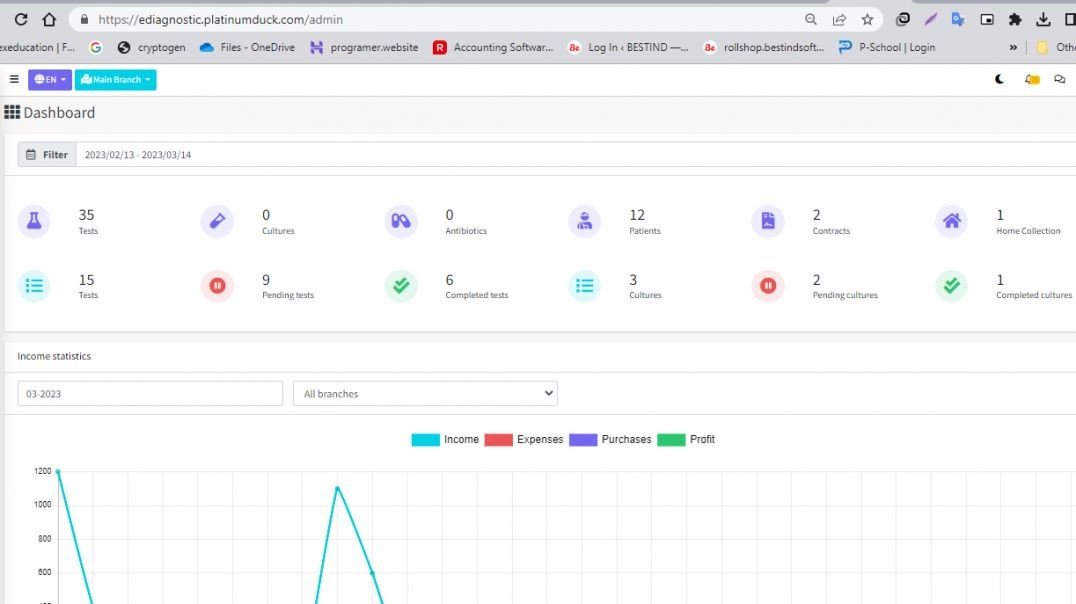Select the Patients icon on the dashboard

point(584,221)
